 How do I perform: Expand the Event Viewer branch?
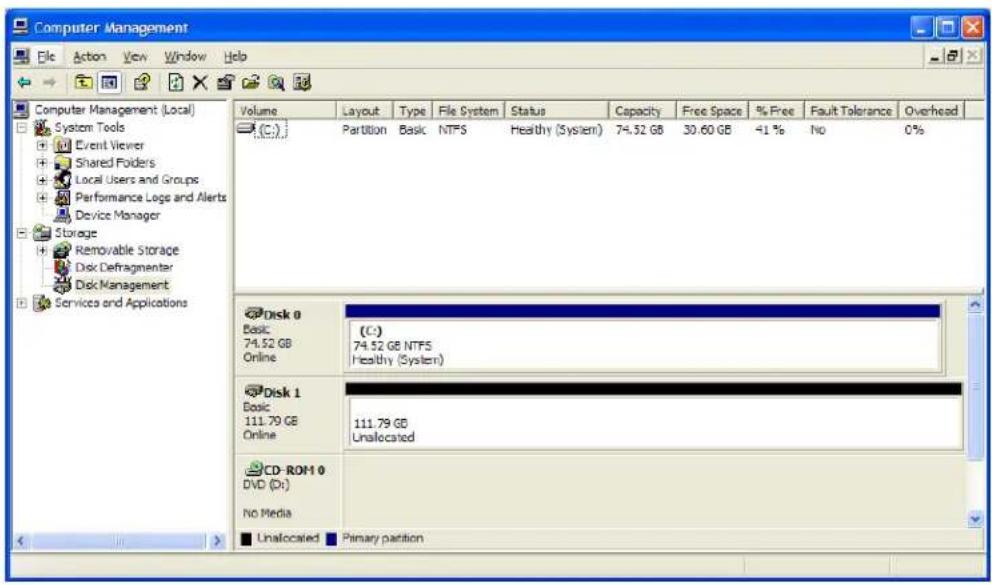click(42, 145)
